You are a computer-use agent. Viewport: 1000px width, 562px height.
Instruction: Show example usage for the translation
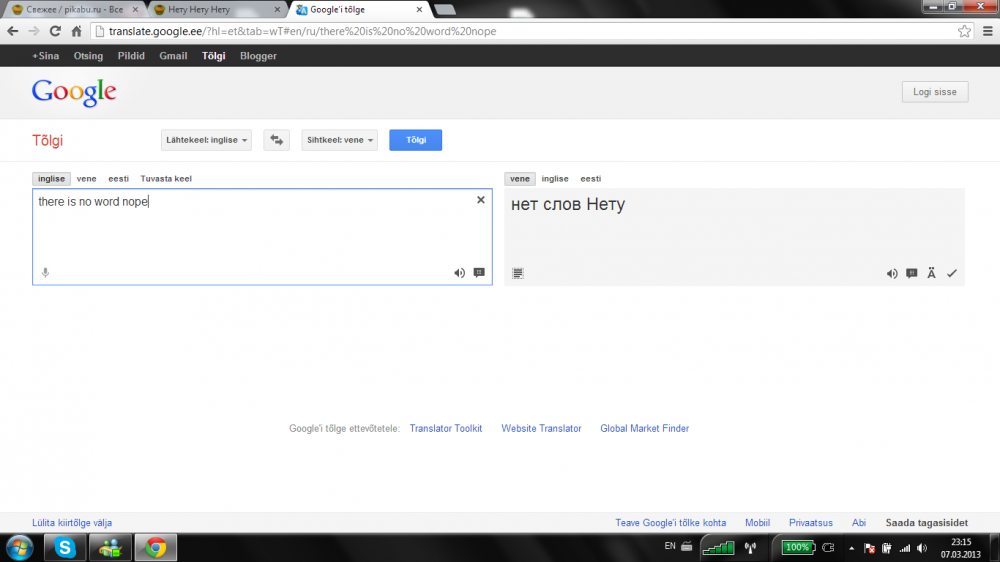pos(911,274)
